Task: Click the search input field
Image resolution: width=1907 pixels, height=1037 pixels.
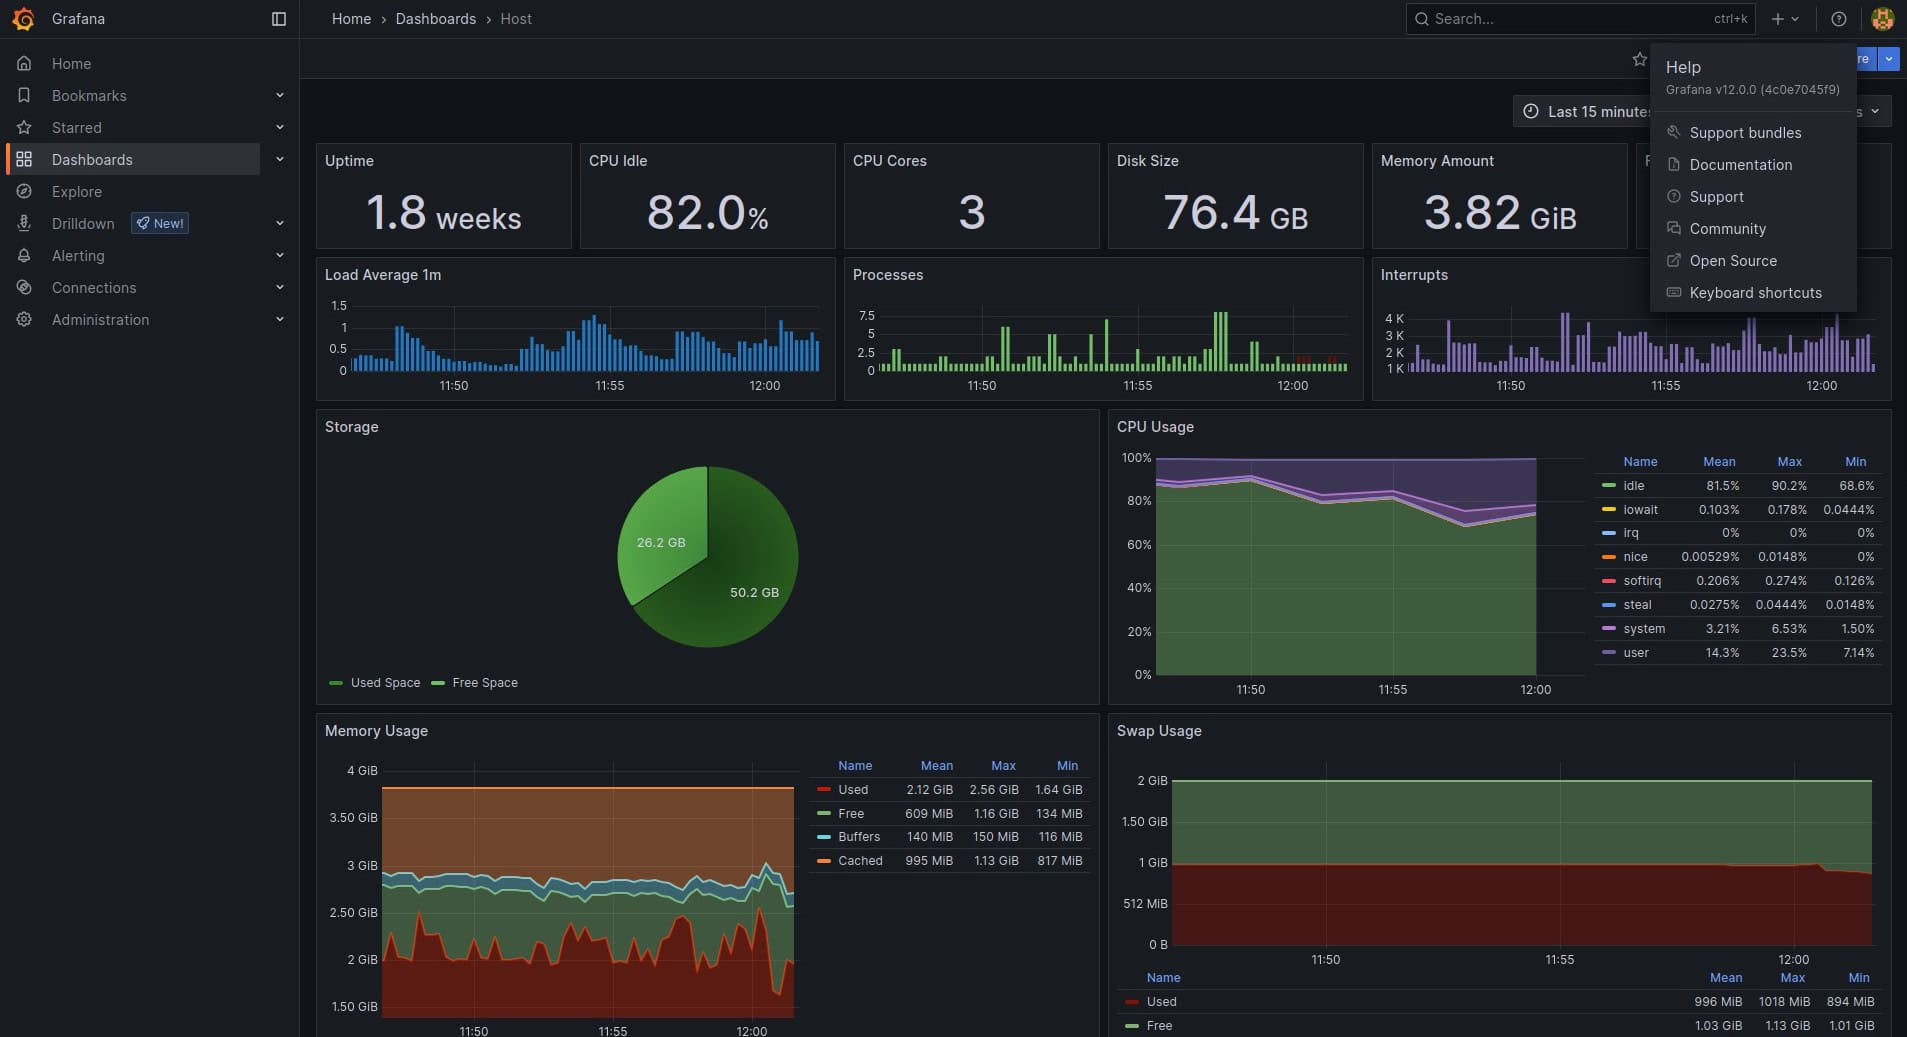Action: [1550, 18]
